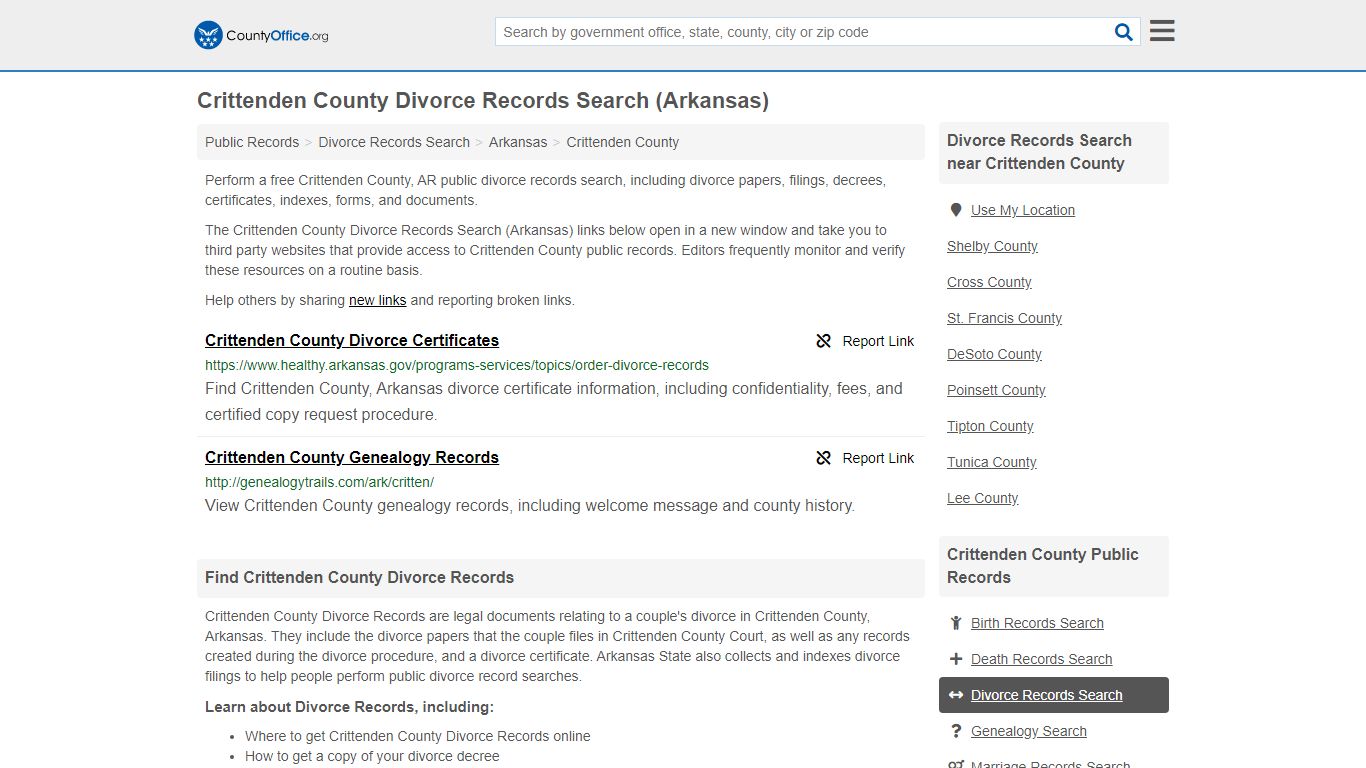Click the Birth Records person icon
Image resolution: width=1366 pixels, height=768 pixels.
point(956,623)
